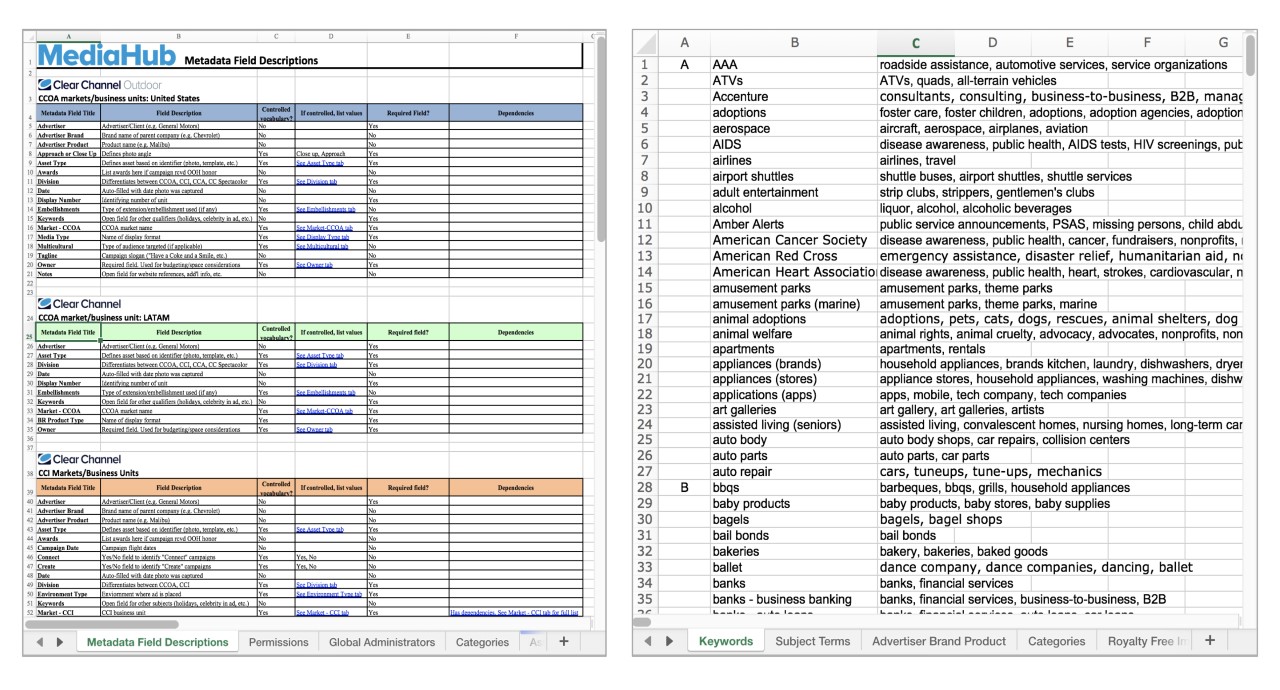This screenshot has height=690, width=1280.
Task: Open the Advertiser Brand Product tab
Action: click(939, 641)
